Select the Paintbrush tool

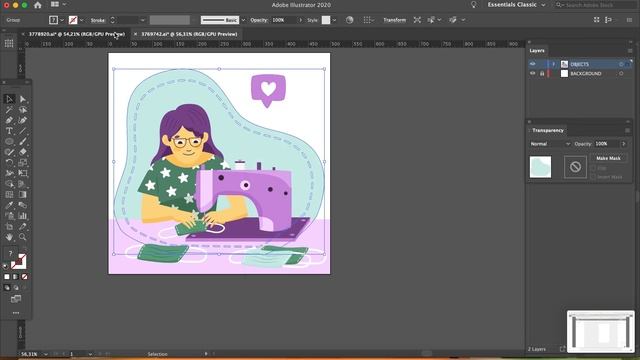pos(23,141)
